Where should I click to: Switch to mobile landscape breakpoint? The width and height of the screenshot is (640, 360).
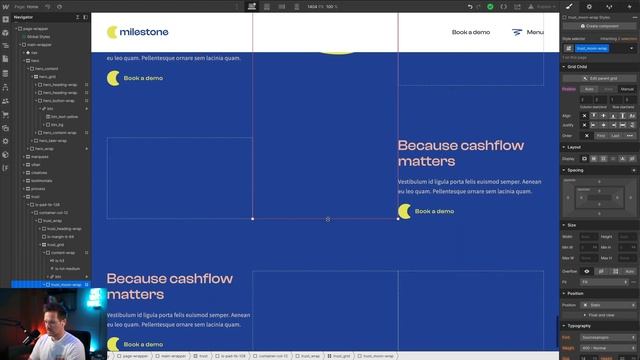(x=282, y=7)
